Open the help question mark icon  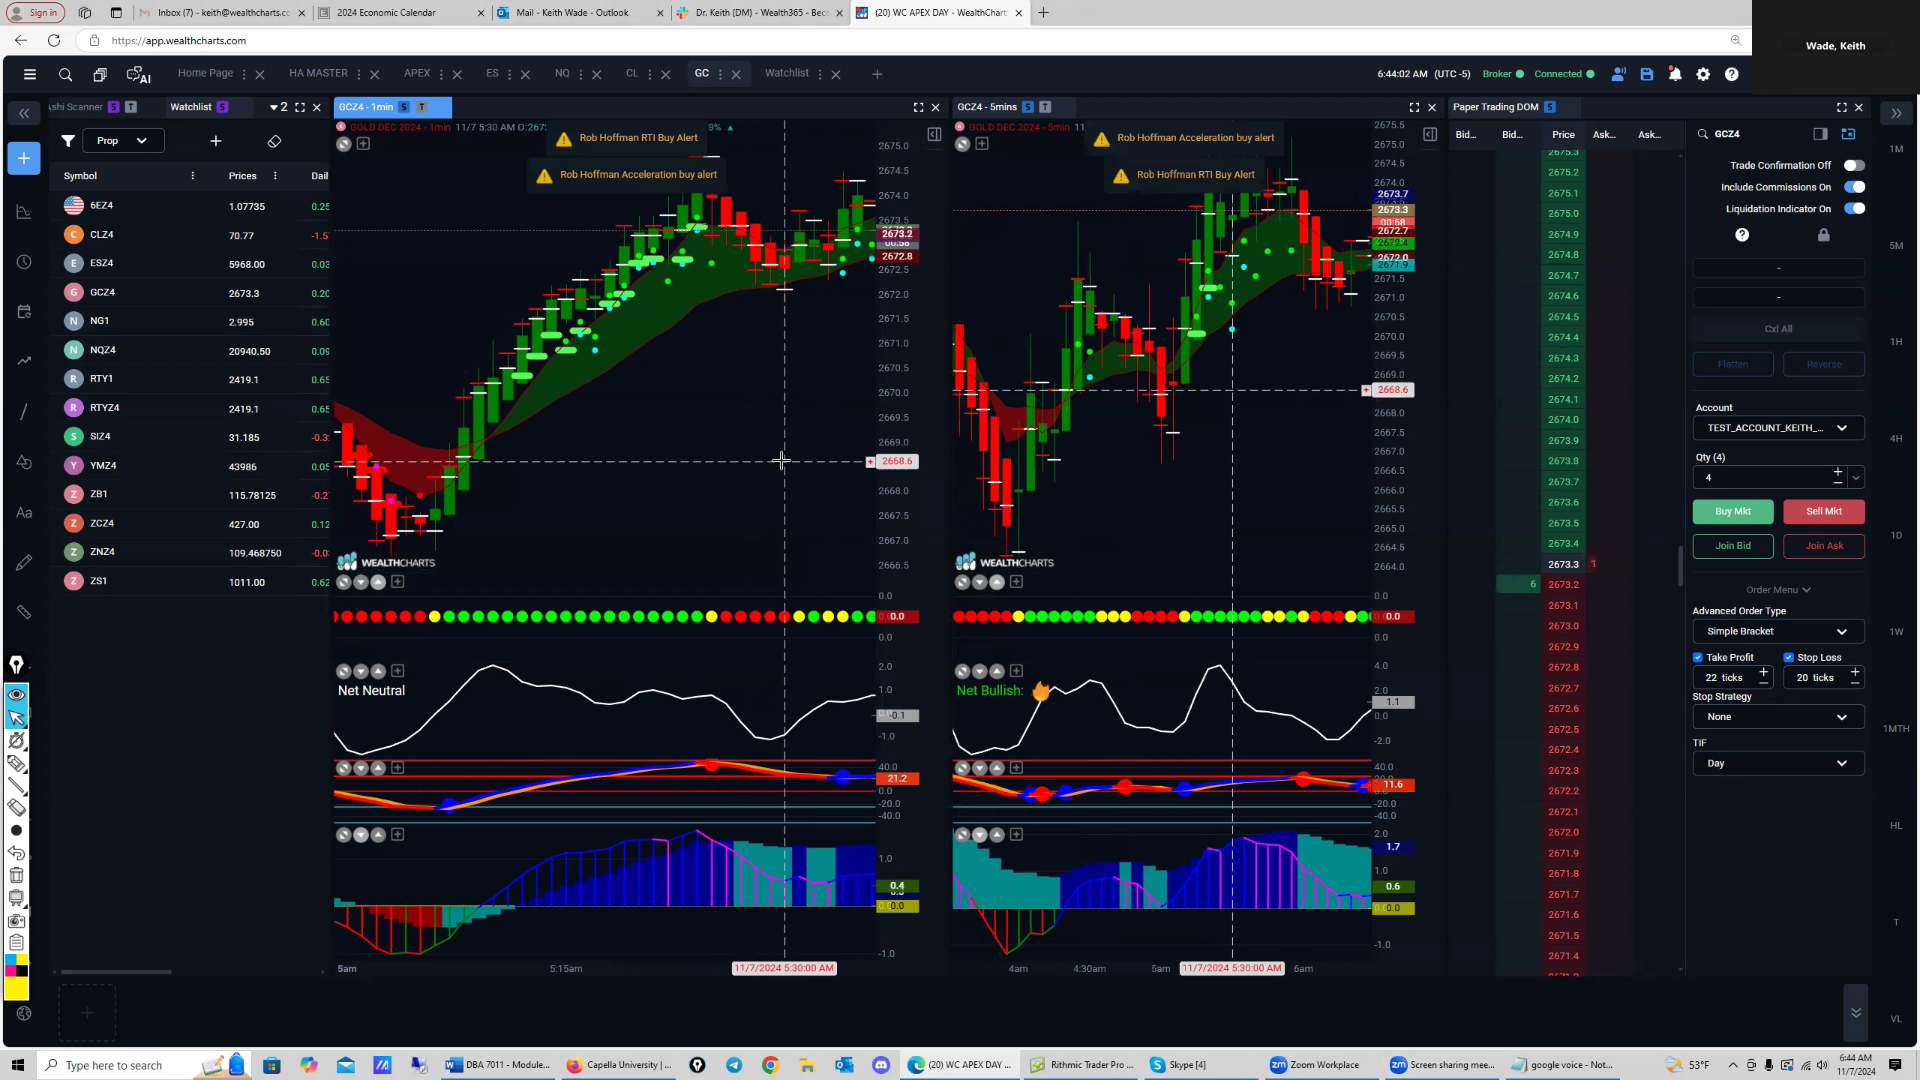(1732, 74)
